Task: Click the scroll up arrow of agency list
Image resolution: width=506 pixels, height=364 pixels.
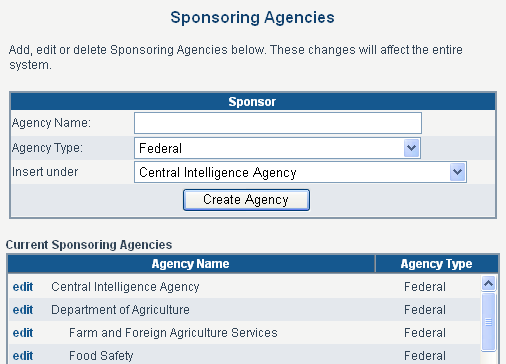Action: [x=489, y=283]
